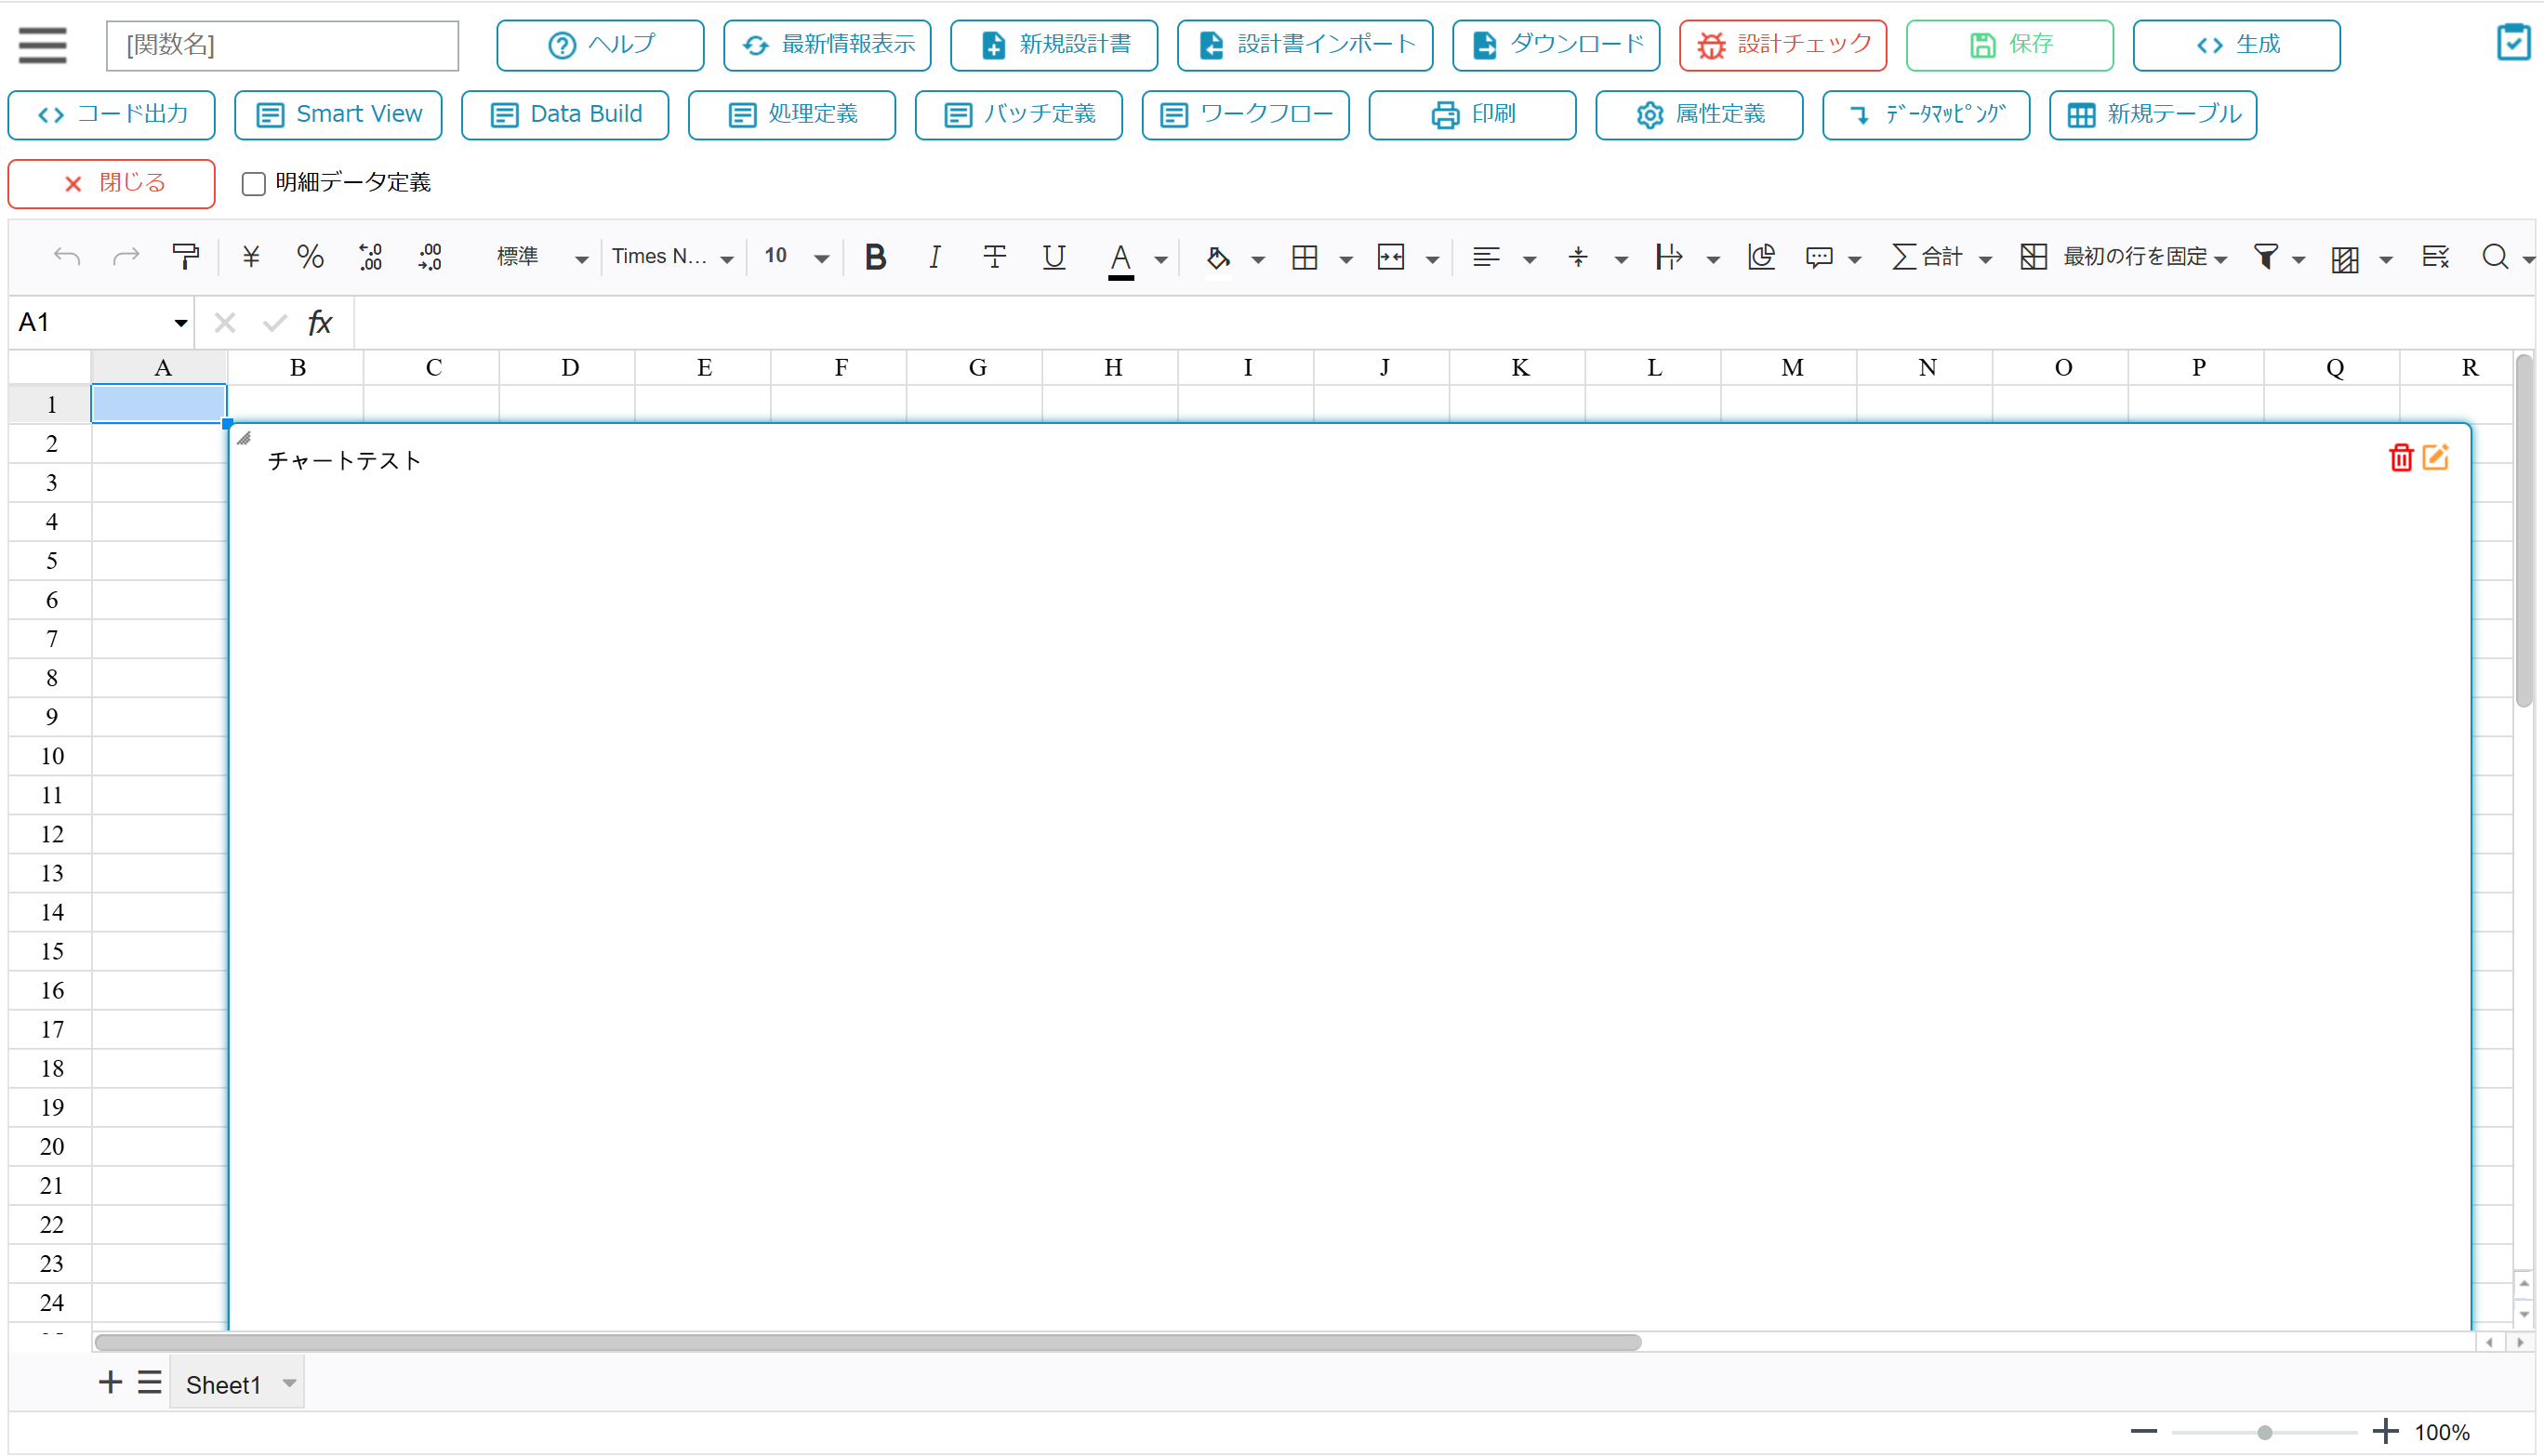Apply fill color paint bucket
2544x1456 pixels.
pos(1217,258)
